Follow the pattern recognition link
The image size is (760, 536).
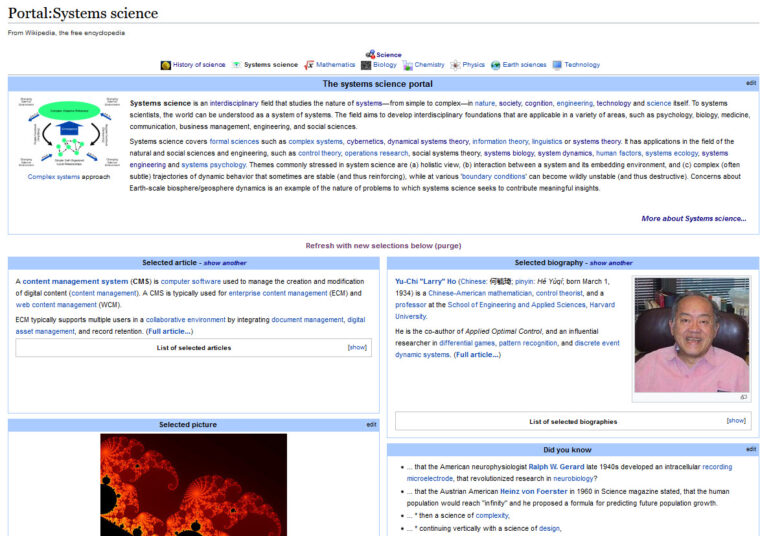pyautogui.click(x=528, y=343)
